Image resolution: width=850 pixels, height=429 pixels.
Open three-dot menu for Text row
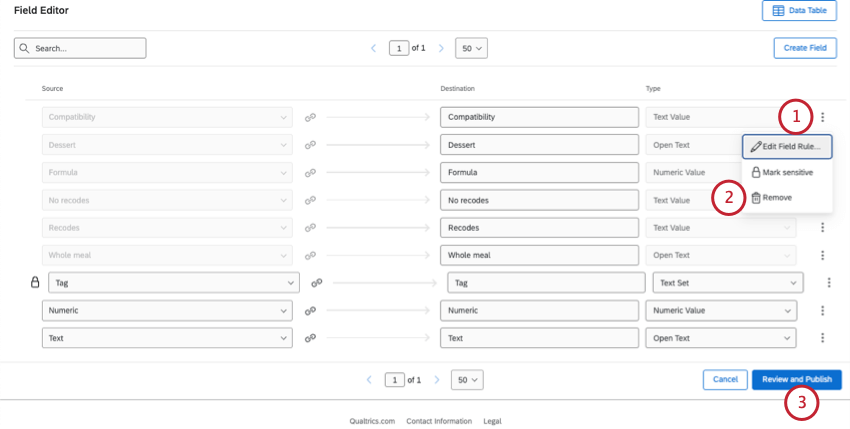(x=823, y=339)
